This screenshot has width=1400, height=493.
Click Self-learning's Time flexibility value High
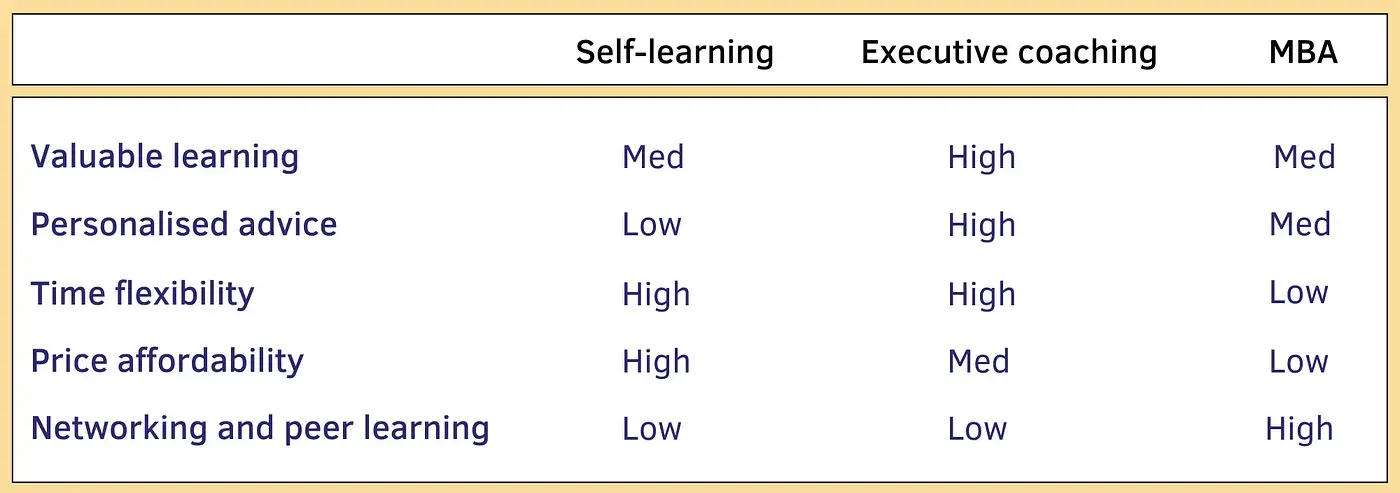(656, 295)
